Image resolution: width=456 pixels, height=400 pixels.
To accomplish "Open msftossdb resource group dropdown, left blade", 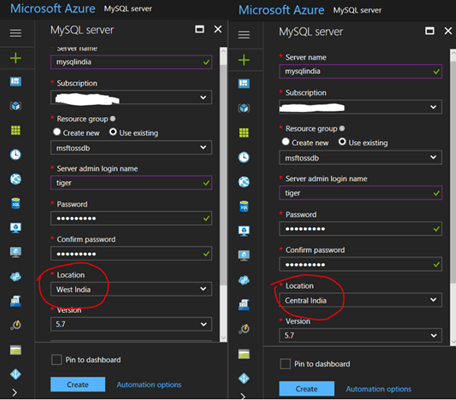I will click(x=131, y=148).
